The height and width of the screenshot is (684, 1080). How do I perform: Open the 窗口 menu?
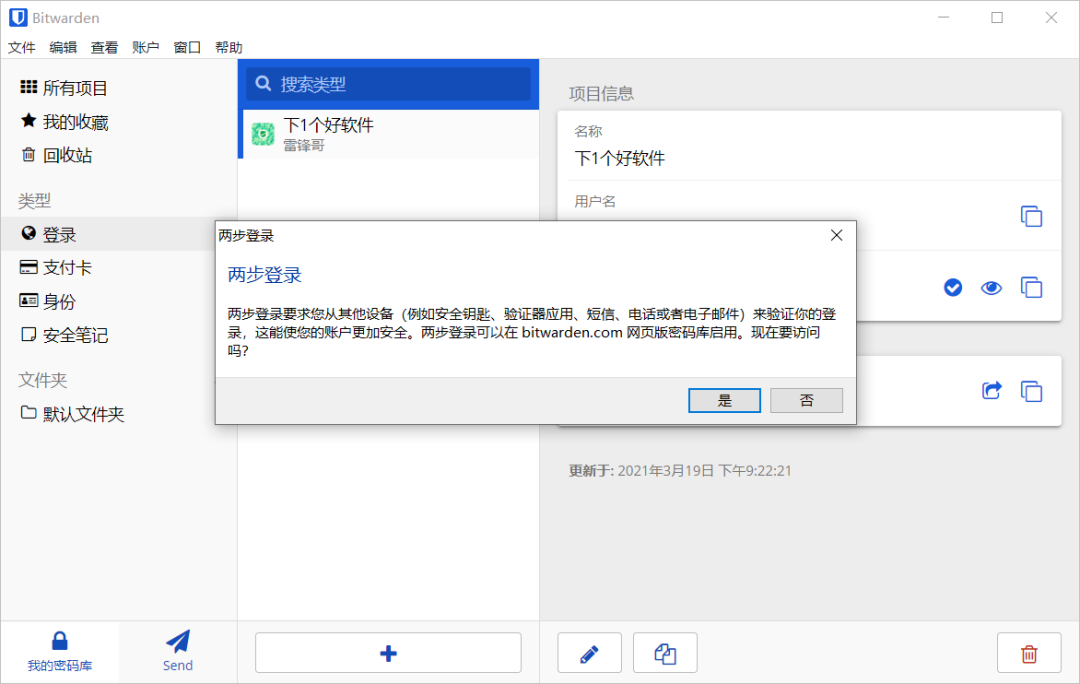click(x=187, y=48)
